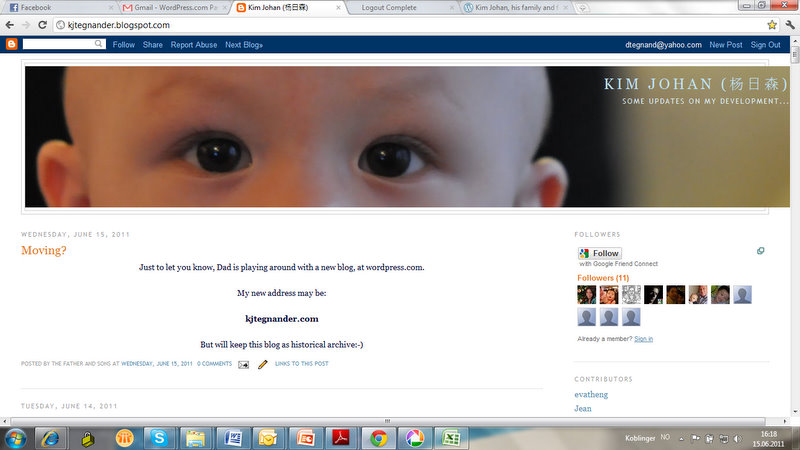Click the email post envelope icon
The height and width of the screenshot is (450, 800).
pyautogui.click(x=243, y=364)
